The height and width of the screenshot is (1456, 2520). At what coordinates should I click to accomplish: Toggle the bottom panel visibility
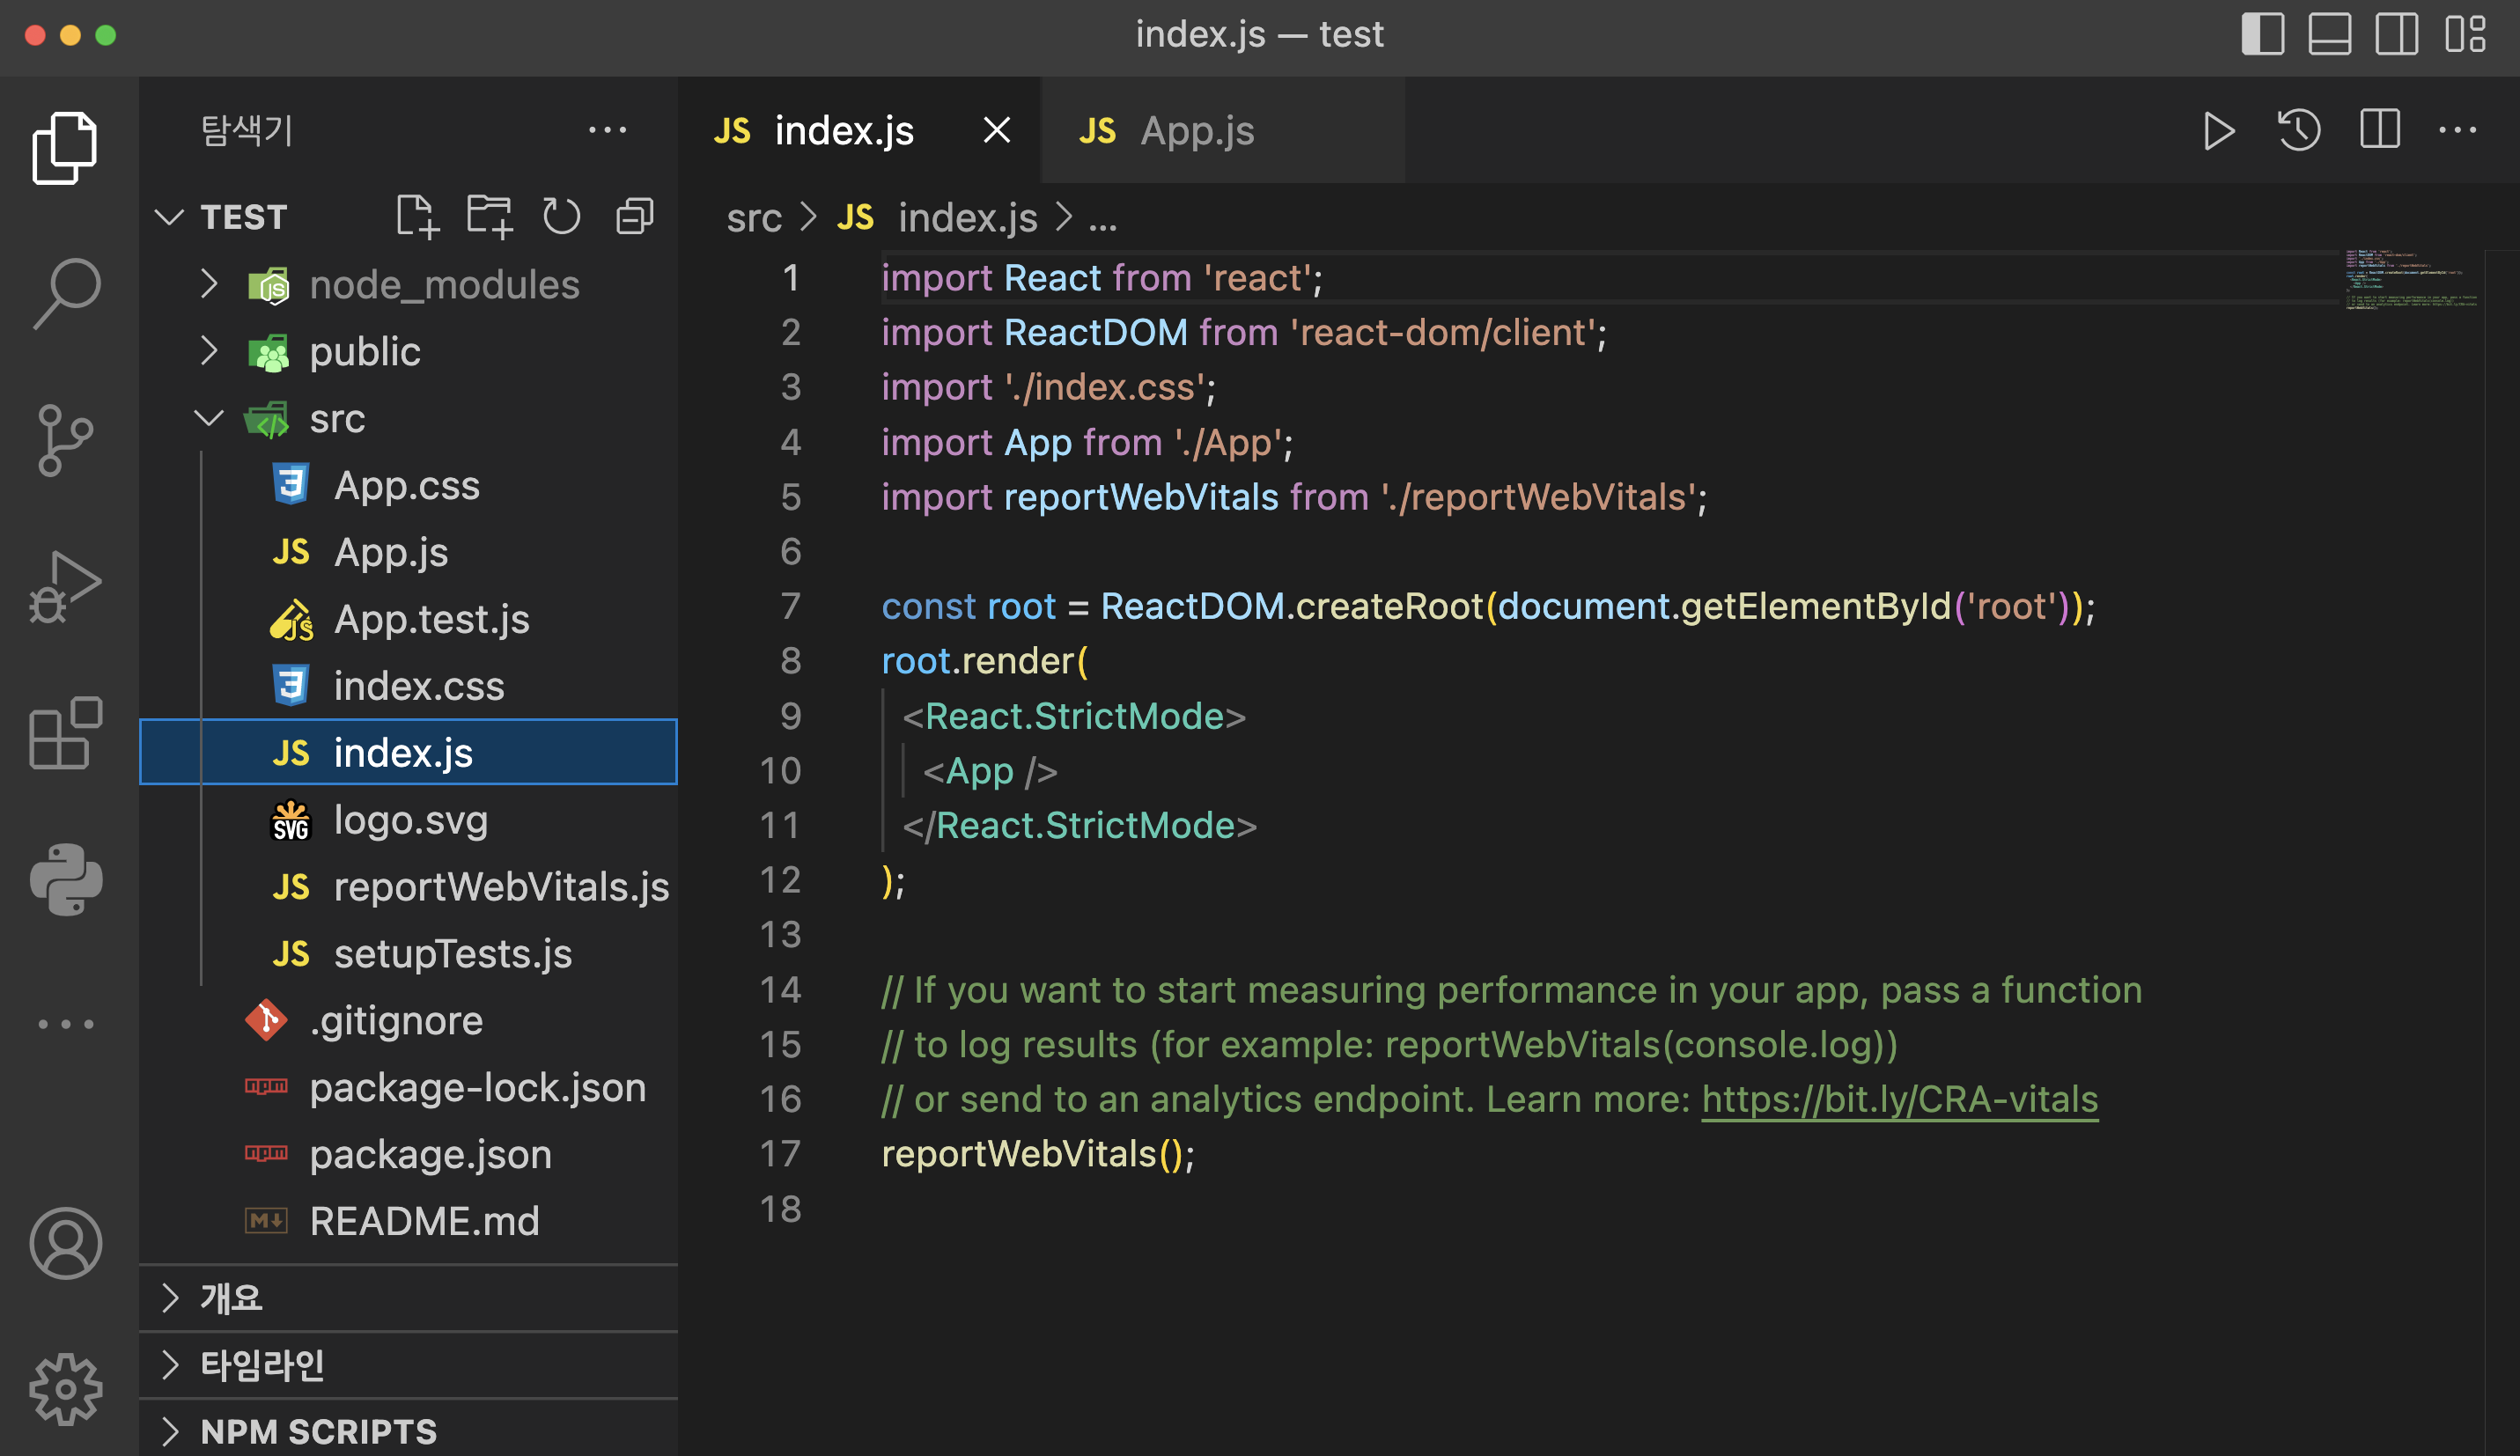[x=2330, y=35]
